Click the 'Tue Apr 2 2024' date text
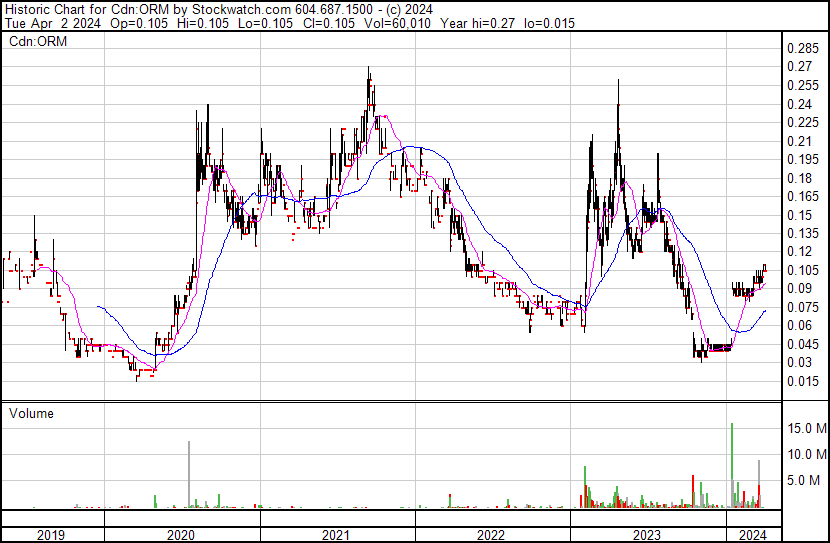The width and height of the screenshot is (830, 543). pyautogui.click(x=52, y=23)
